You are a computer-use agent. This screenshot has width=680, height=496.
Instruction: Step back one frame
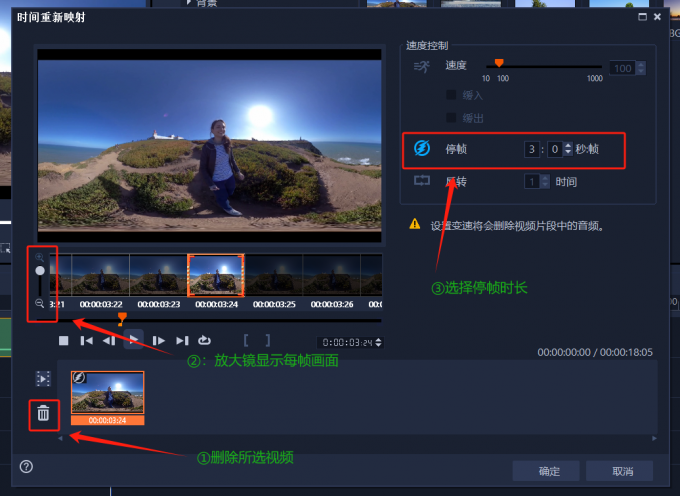109,341
